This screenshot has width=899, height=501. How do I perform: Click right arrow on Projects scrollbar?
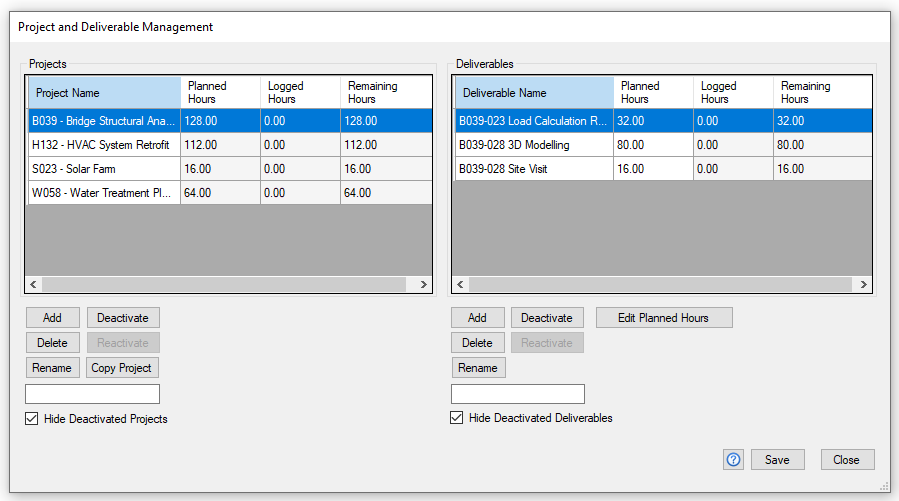tap(424, 284)
